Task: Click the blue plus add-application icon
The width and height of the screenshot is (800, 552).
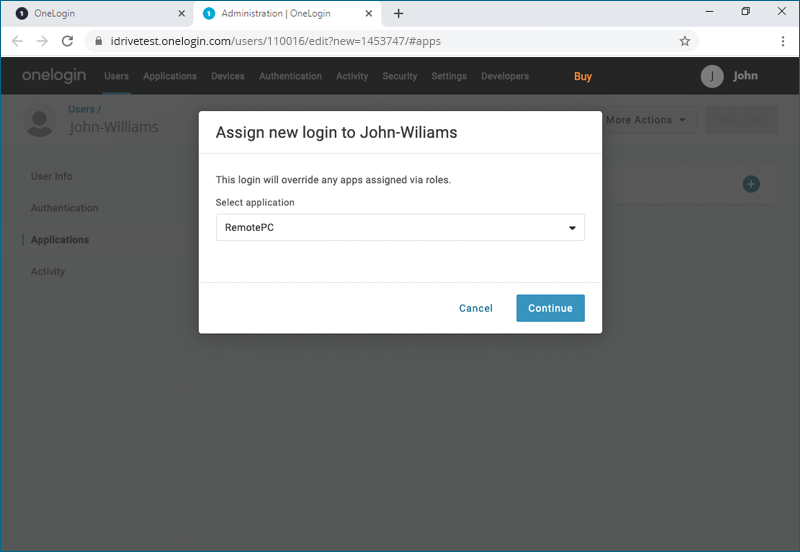Action: click(751, 184)
